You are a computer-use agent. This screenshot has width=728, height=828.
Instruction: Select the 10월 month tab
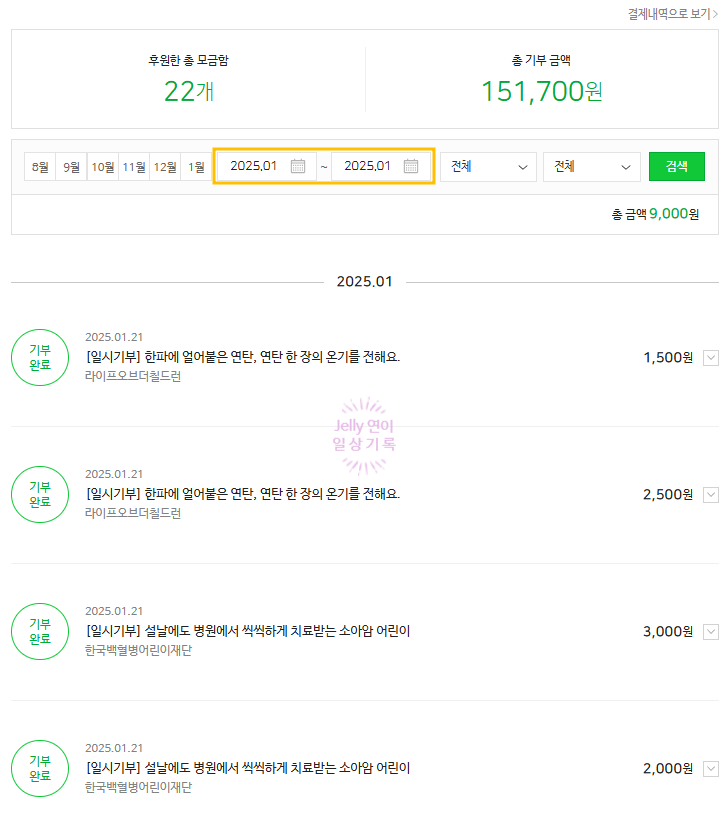[x=103, y=167]
